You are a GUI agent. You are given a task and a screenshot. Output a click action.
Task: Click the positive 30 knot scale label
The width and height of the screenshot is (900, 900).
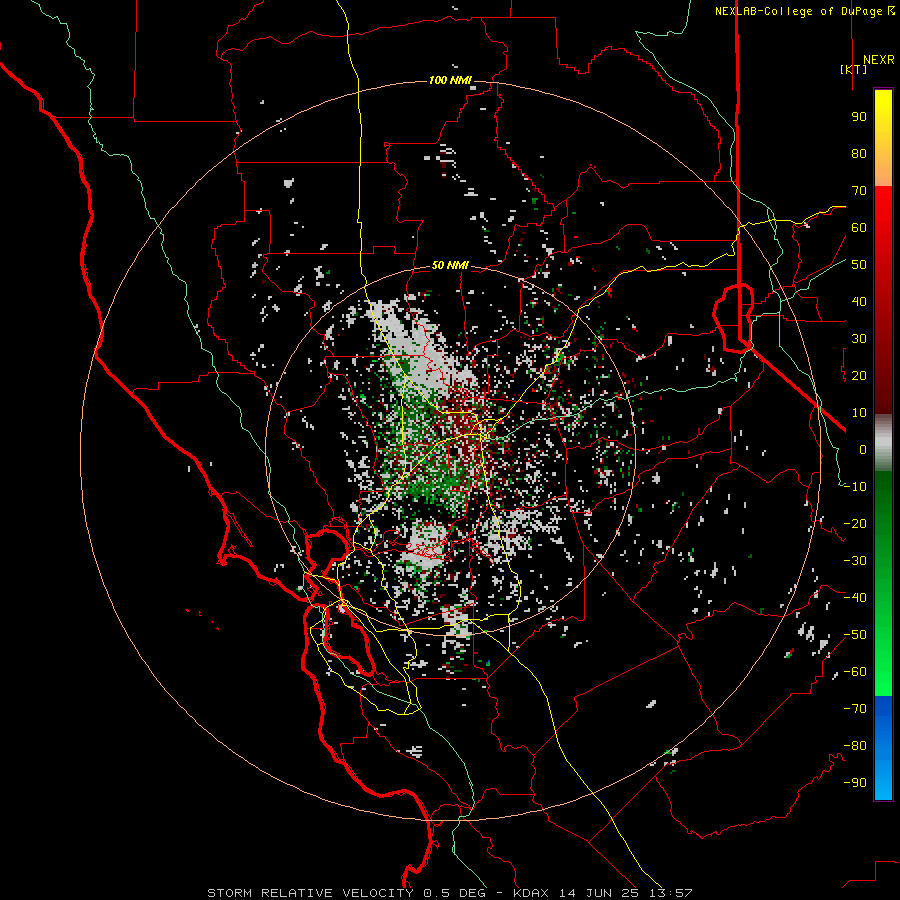pyautogui.click(x=859, y=339)
